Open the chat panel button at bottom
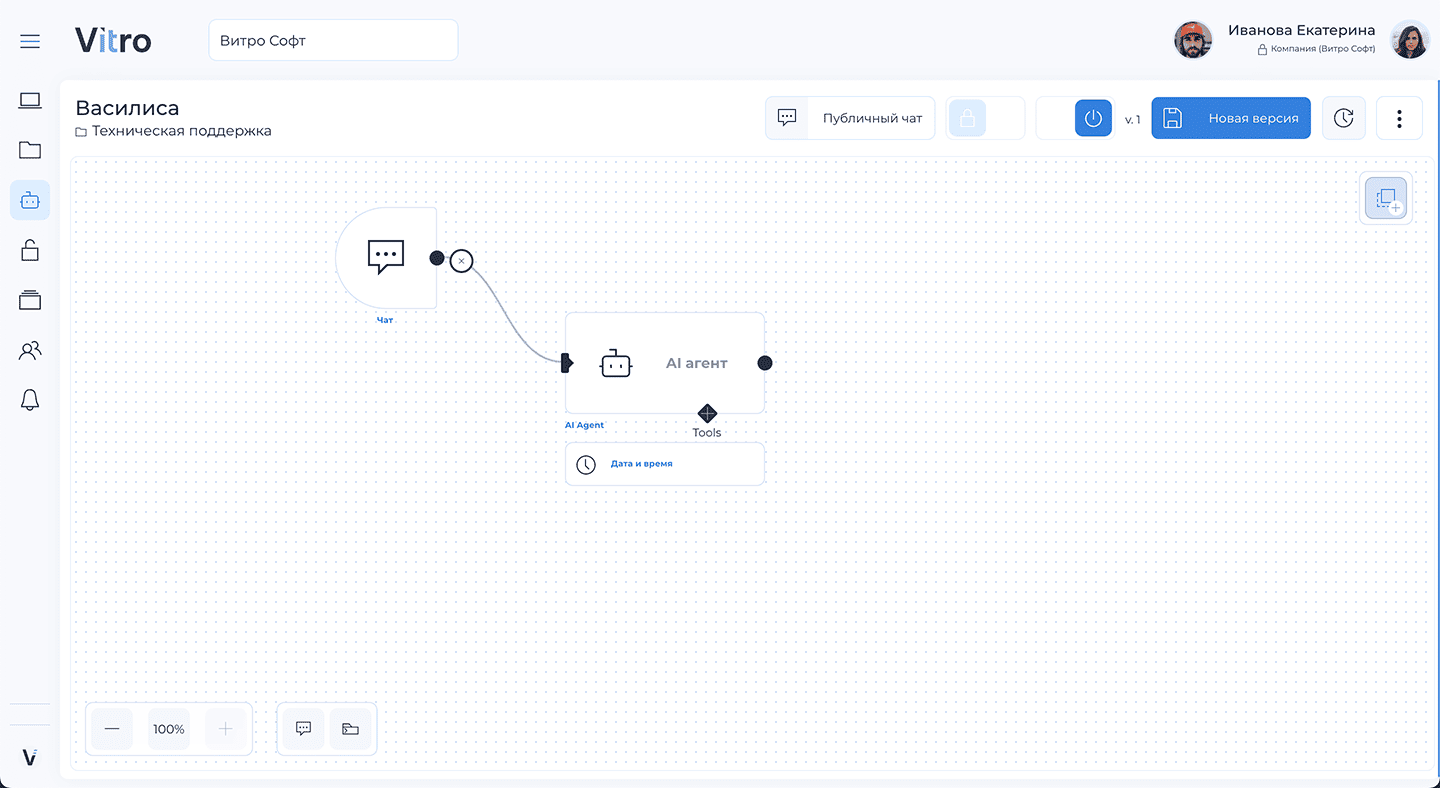The width and height of the screenshot is (1440, 788). click(x=304, y=729)
